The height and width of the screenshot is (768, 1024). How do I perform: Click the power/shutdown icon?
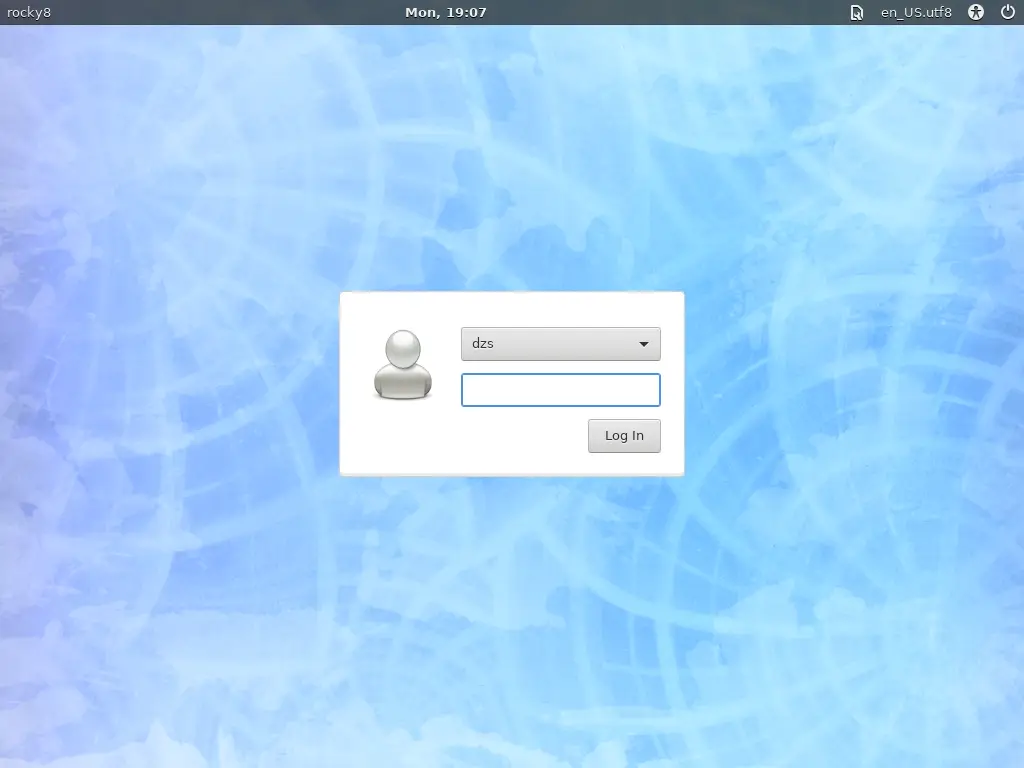tap(1008, 12)
